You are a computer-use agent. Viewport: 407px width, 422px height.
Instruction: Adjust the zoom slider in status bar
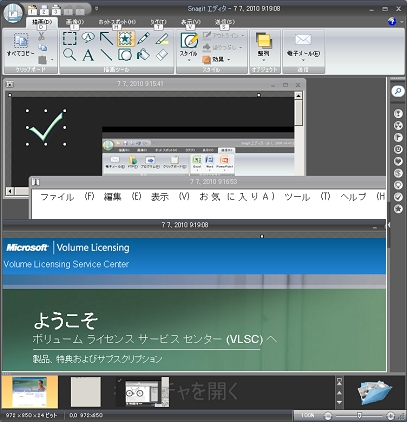coord(359,416)
